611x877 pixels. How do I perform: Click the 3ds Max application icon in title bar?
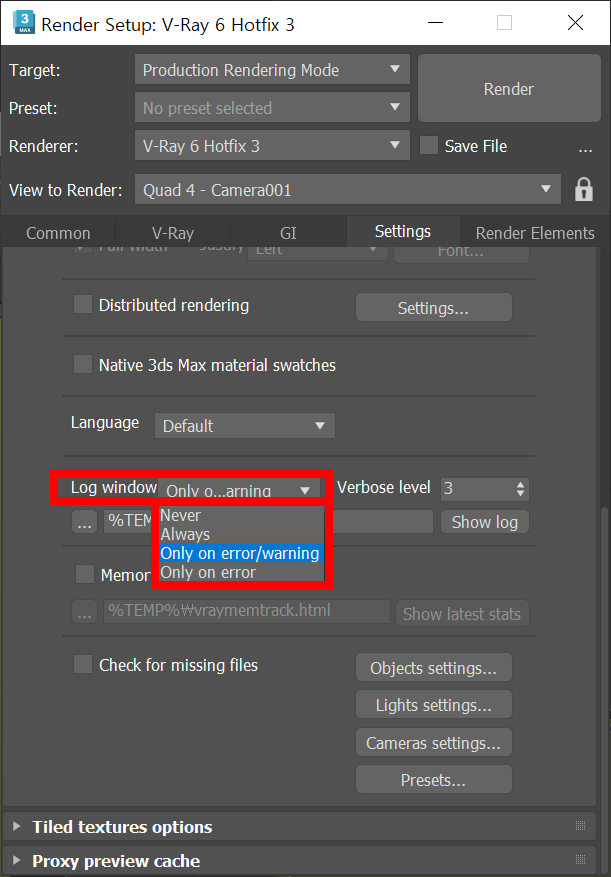pyautogui.click(x=22, y=23)
